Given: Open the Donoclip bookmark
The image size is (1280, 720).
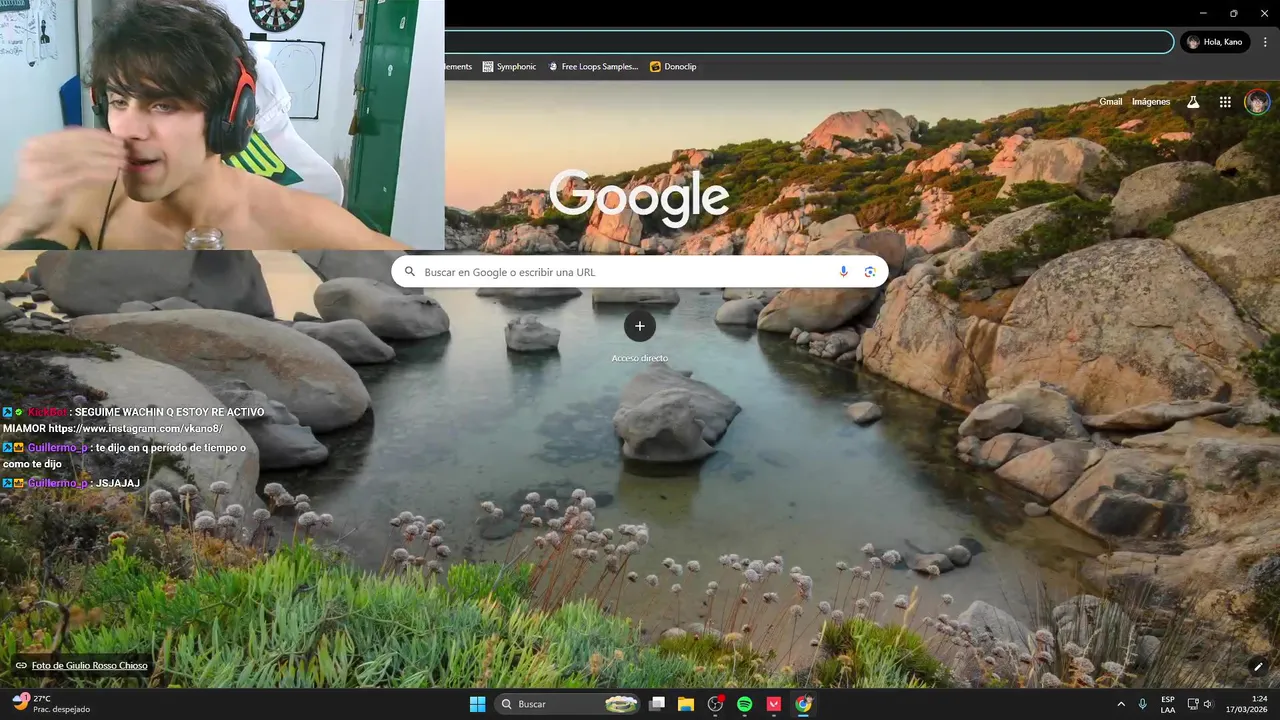Looking at the screenshot, I should [673, 67].
